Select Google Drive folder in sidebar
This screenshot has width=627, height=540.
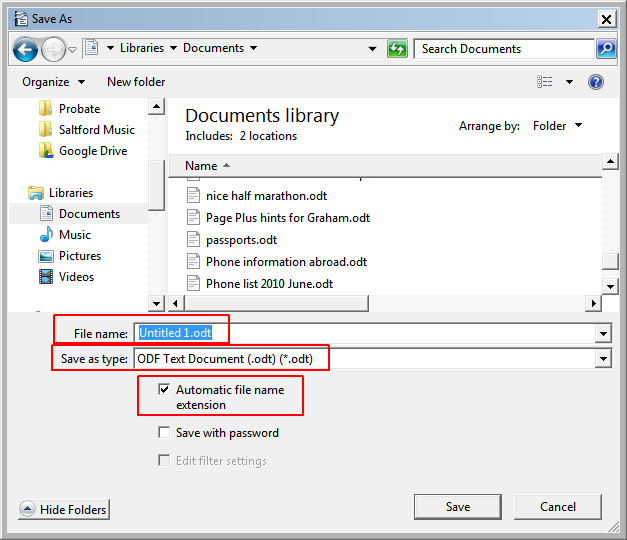(x=92, y=151)
